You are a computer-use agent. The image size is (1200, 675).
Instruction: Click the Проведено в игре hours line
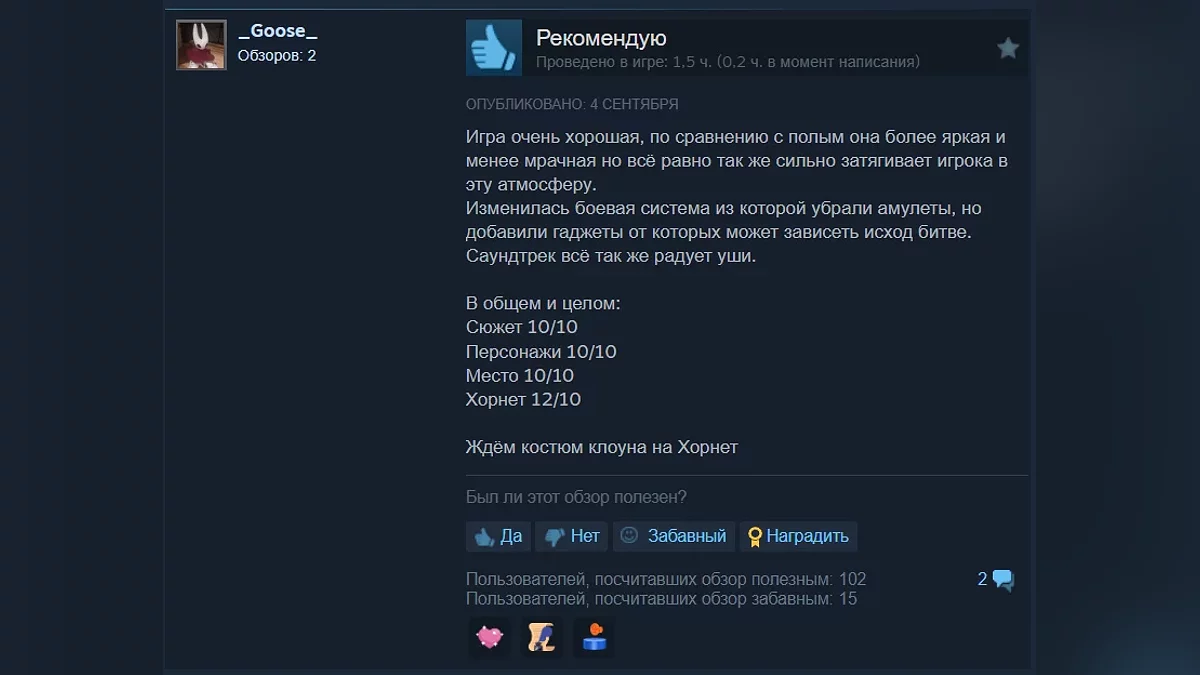728,62
